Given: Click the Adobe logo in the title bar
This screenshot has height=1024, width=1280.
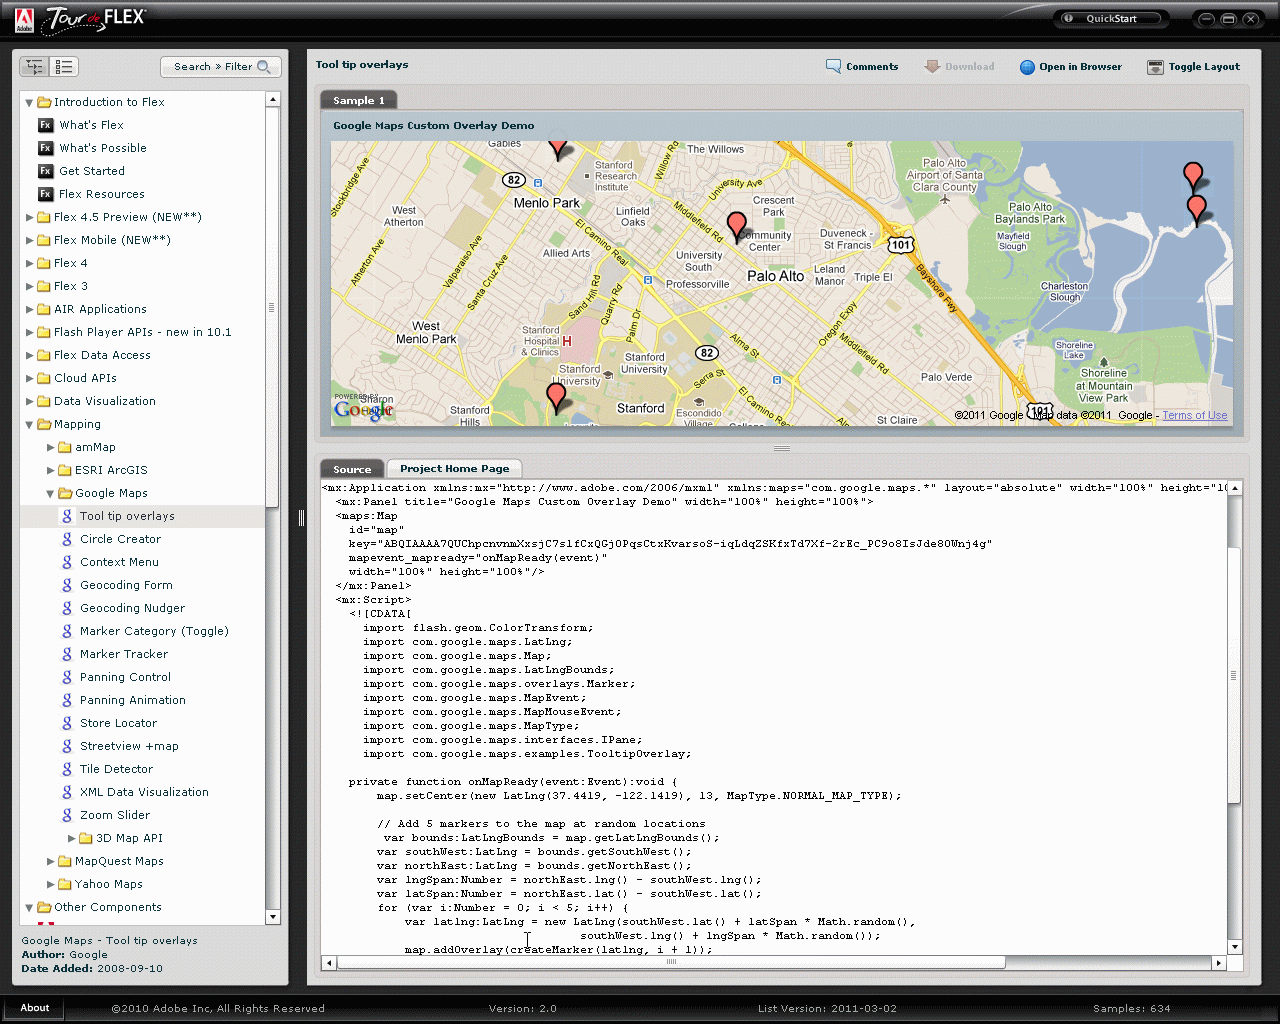Looking at the screenshot, I should [24, 19].
